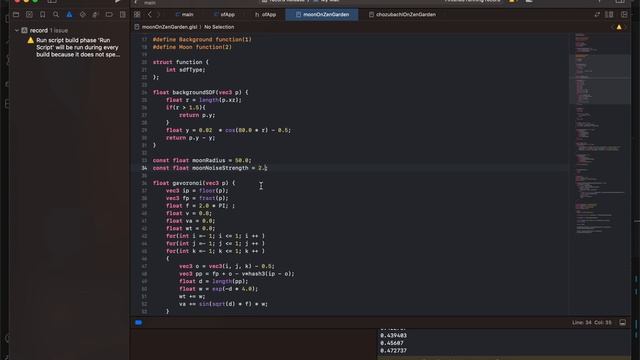Switch to the main tab
Screen dimensions: 640x360
click(184, 15)
